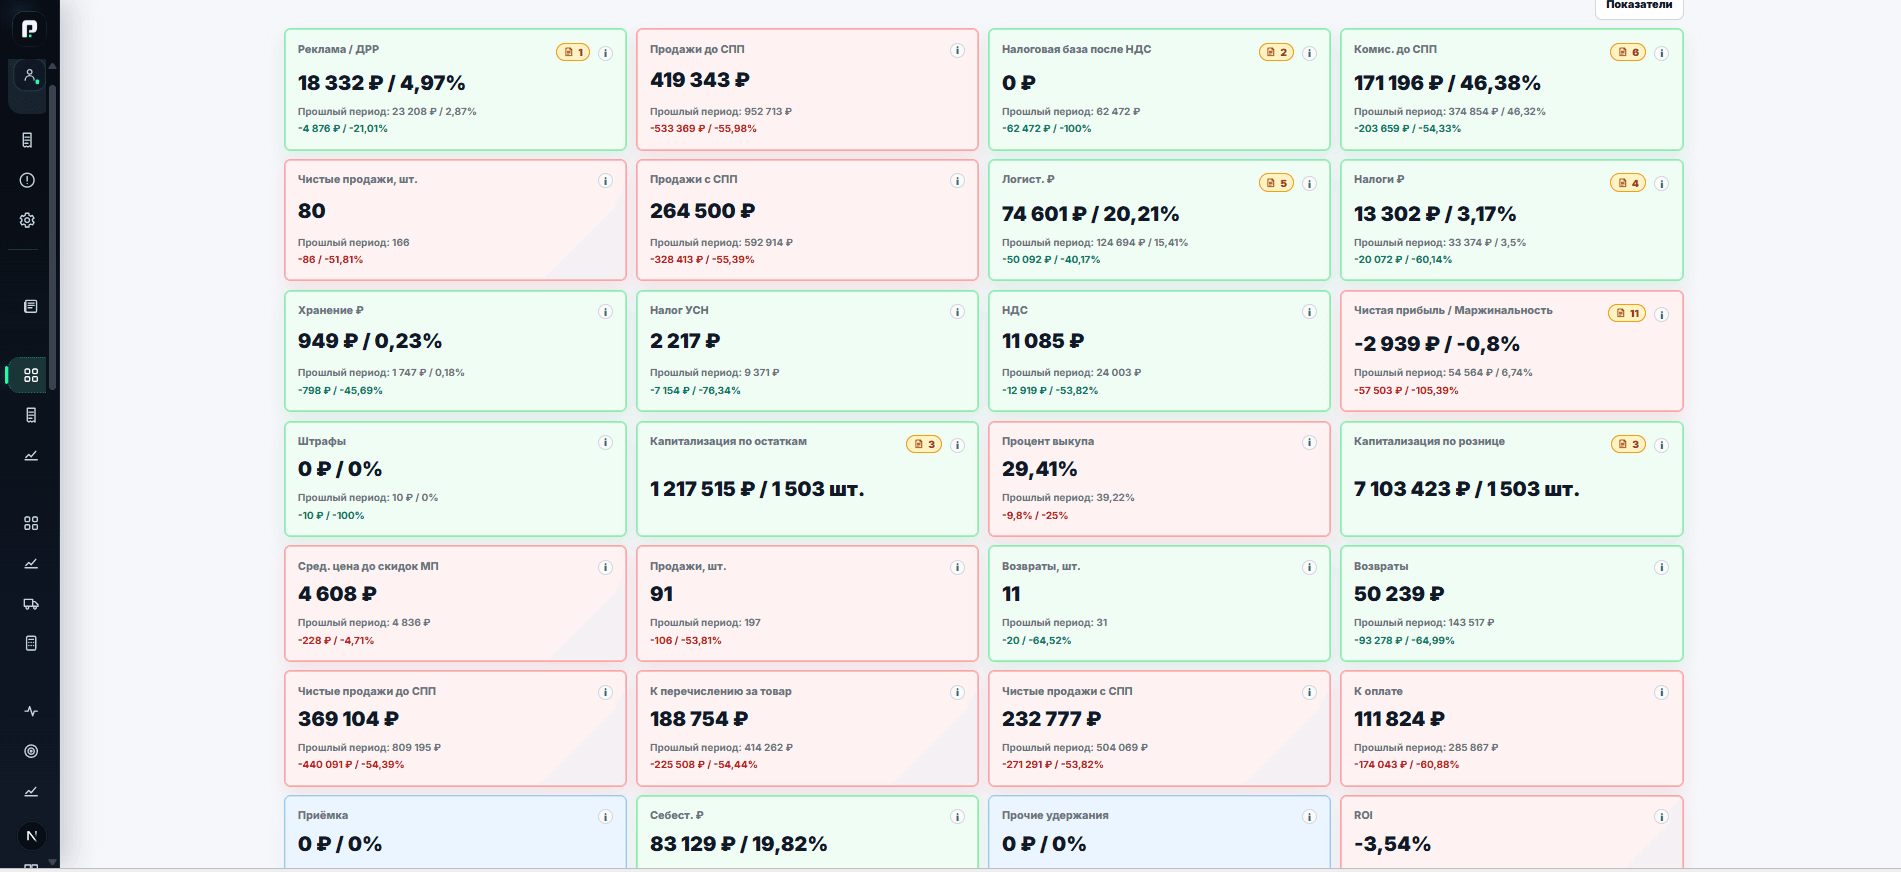Open notes badge 11 on Чистая прибыль card

(1626, 313)
